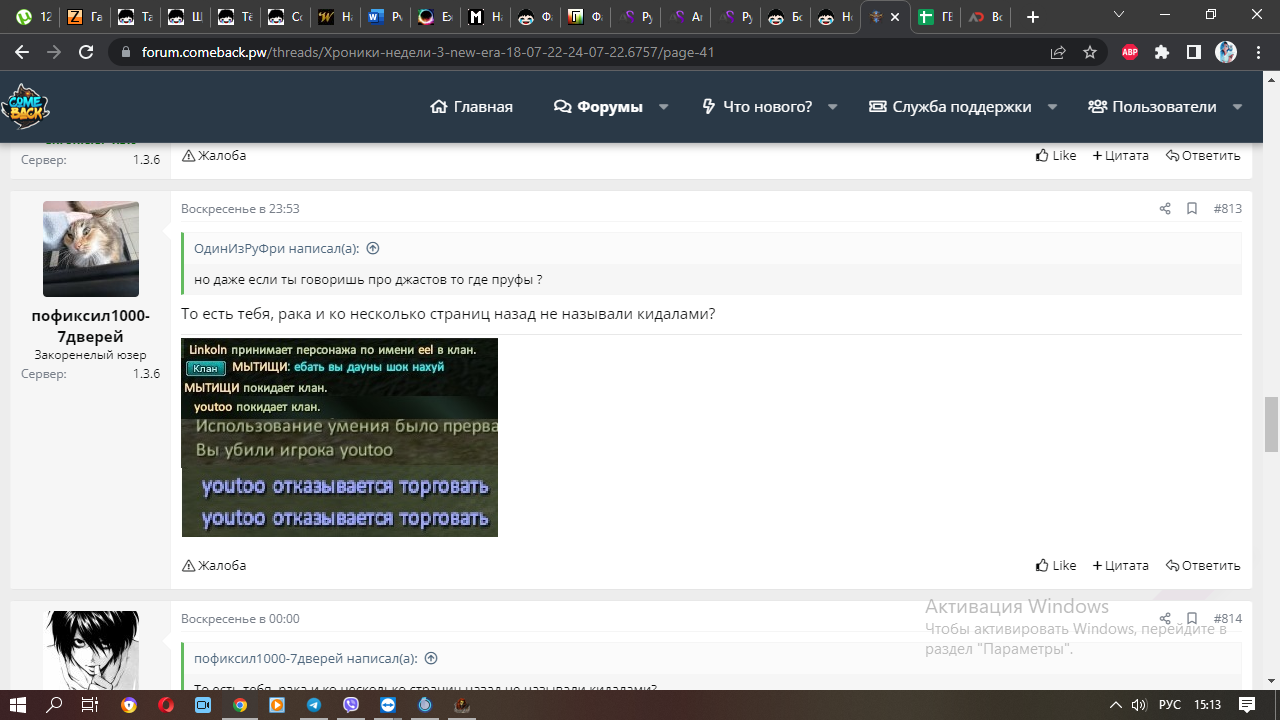The height and width of the screenshot is (720, 1280).
Task: Bookmark this page with the star icon
Action: (x=1090, y=52)
